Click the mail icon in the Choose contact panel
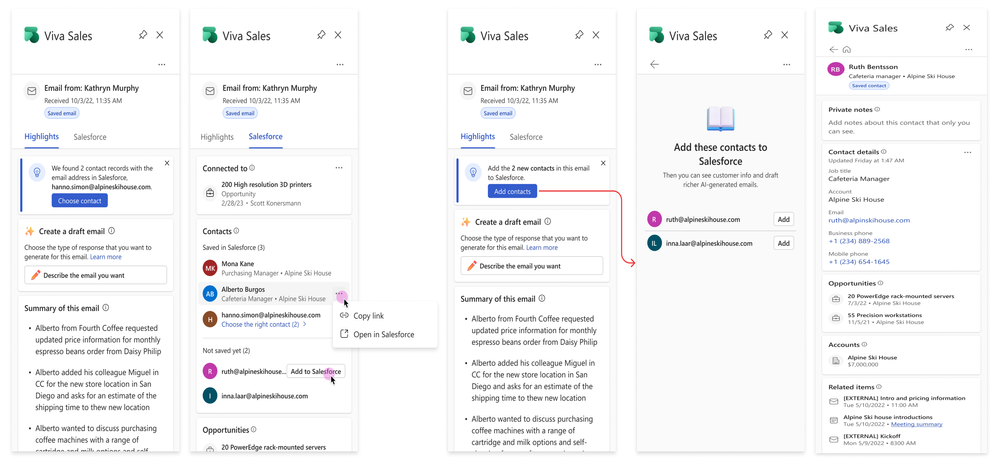The image size is (999, 472). (31, 91)
